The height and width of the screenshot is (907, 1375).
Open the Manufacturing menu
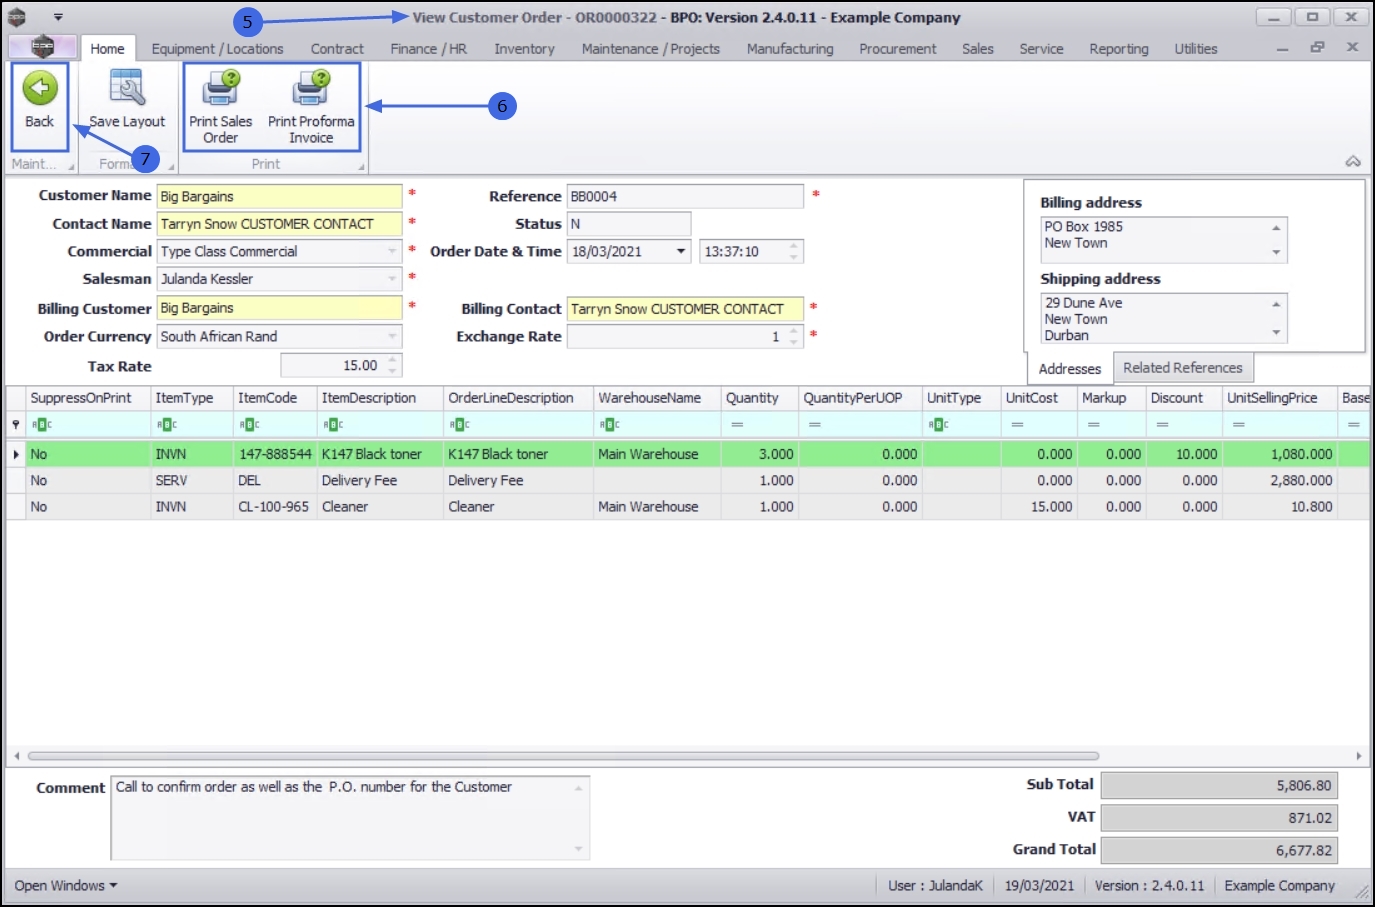pyautogui.click(x=790, y=49)
